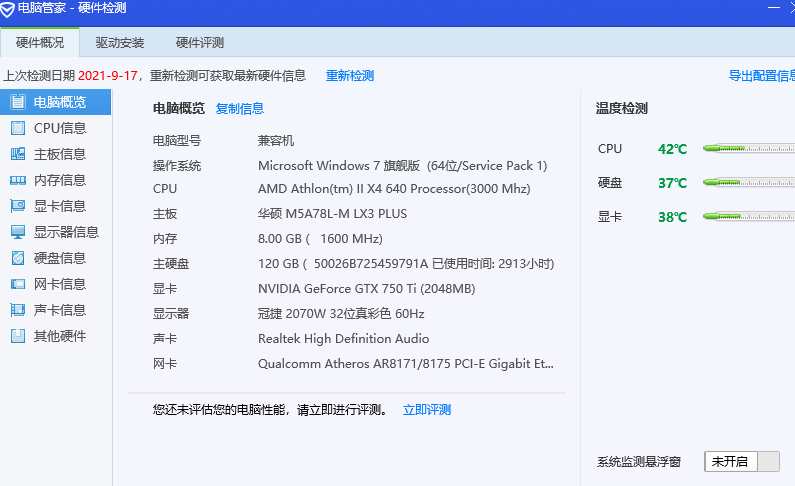
Task: Toggle the 系统监测悬浮窗 switch
Action: [x=742, y=462]
